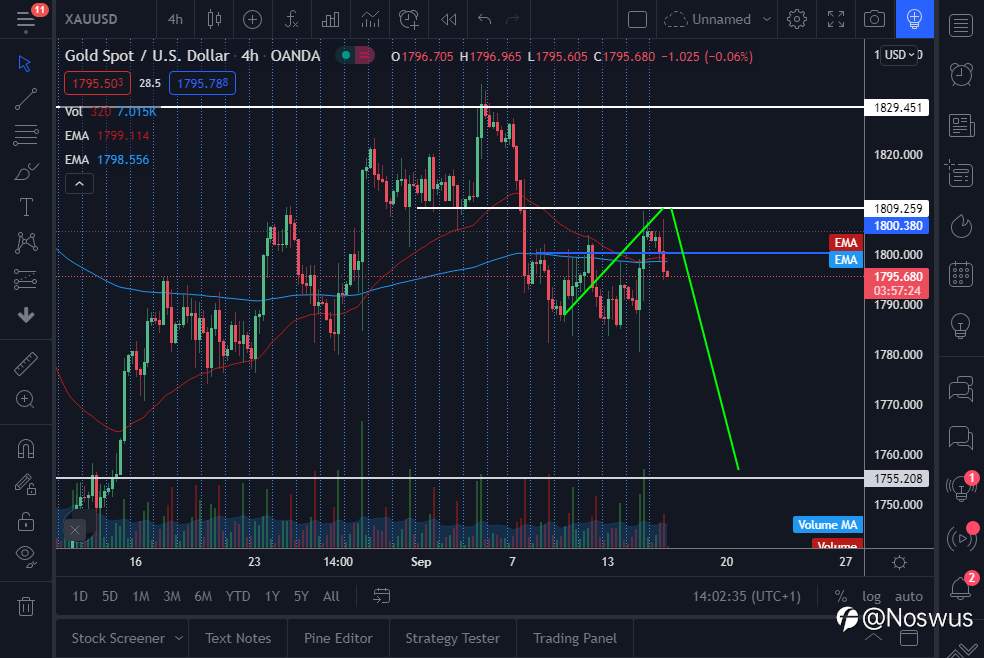The image size is (984, 658).
Task: Redo the chart action
Action: click(513, 19)
